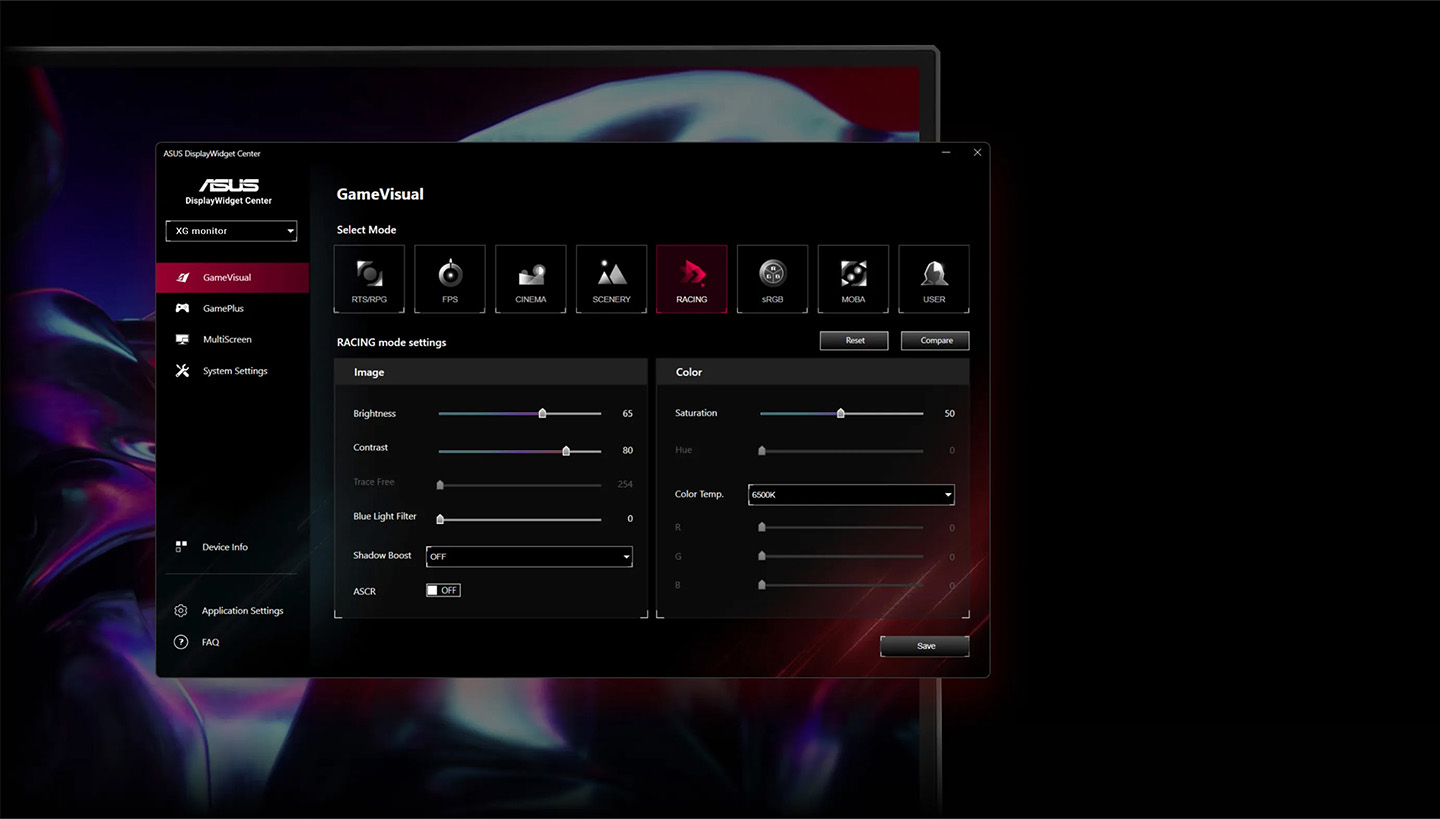Open the GameVisual menu item

click(x=232, y=277)
